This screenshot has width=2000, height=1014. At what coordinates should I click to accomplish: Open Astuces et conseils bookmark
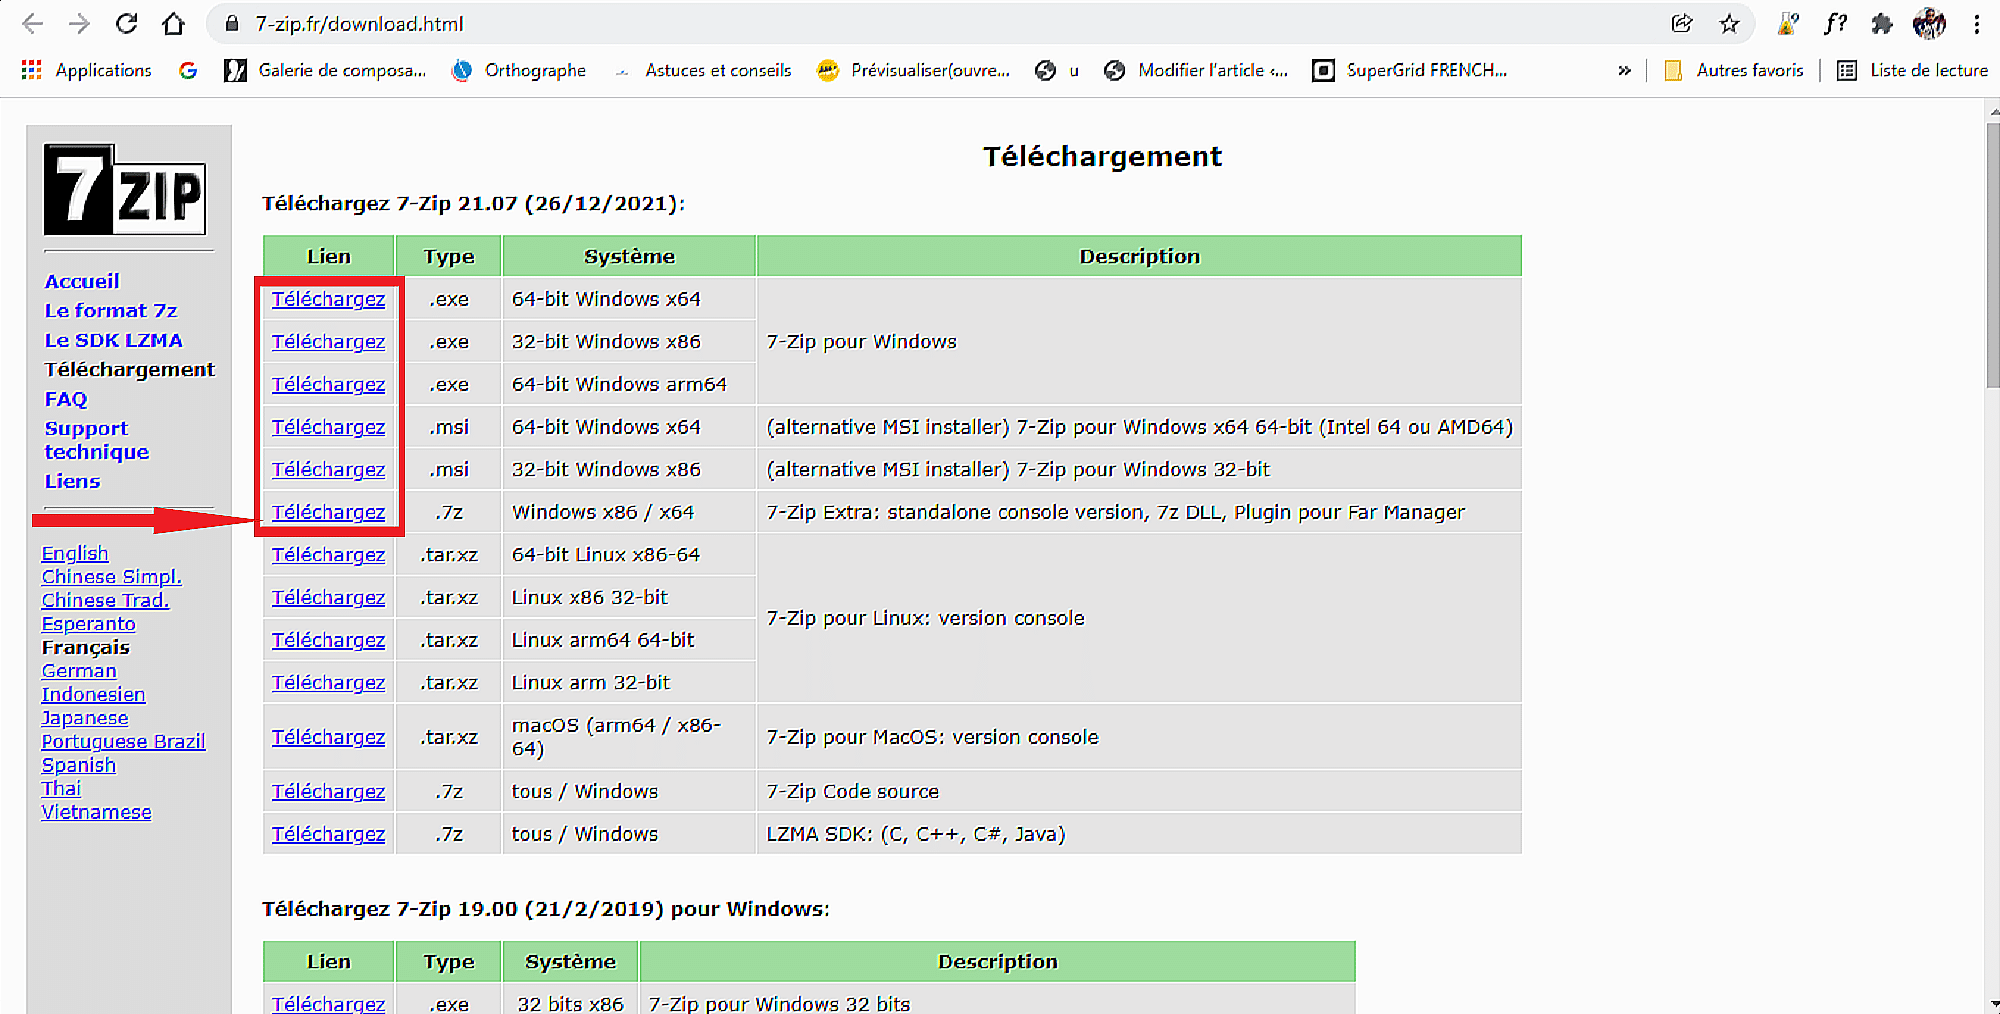[x=703, y=70]
